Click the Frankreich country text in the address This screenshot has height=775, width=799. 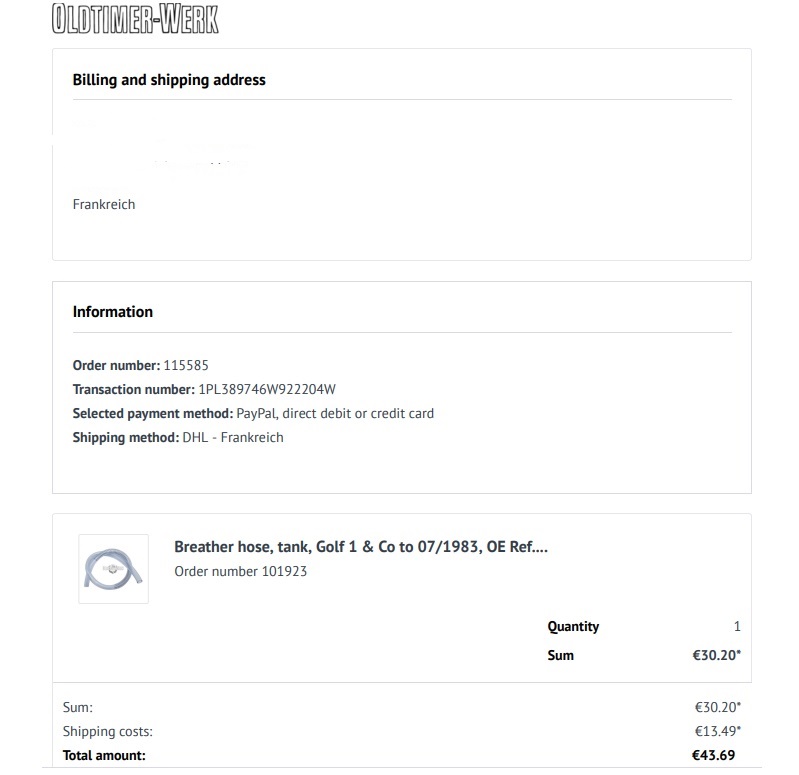click(104, 204)
